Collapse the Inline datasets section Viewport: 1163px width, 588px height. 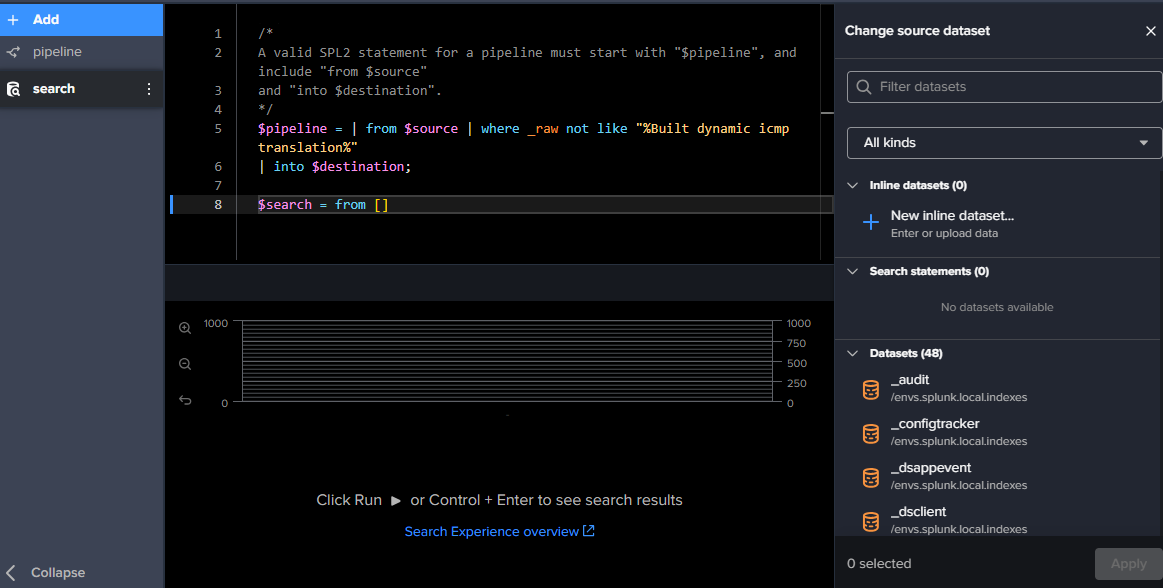(x=853, y=185)
